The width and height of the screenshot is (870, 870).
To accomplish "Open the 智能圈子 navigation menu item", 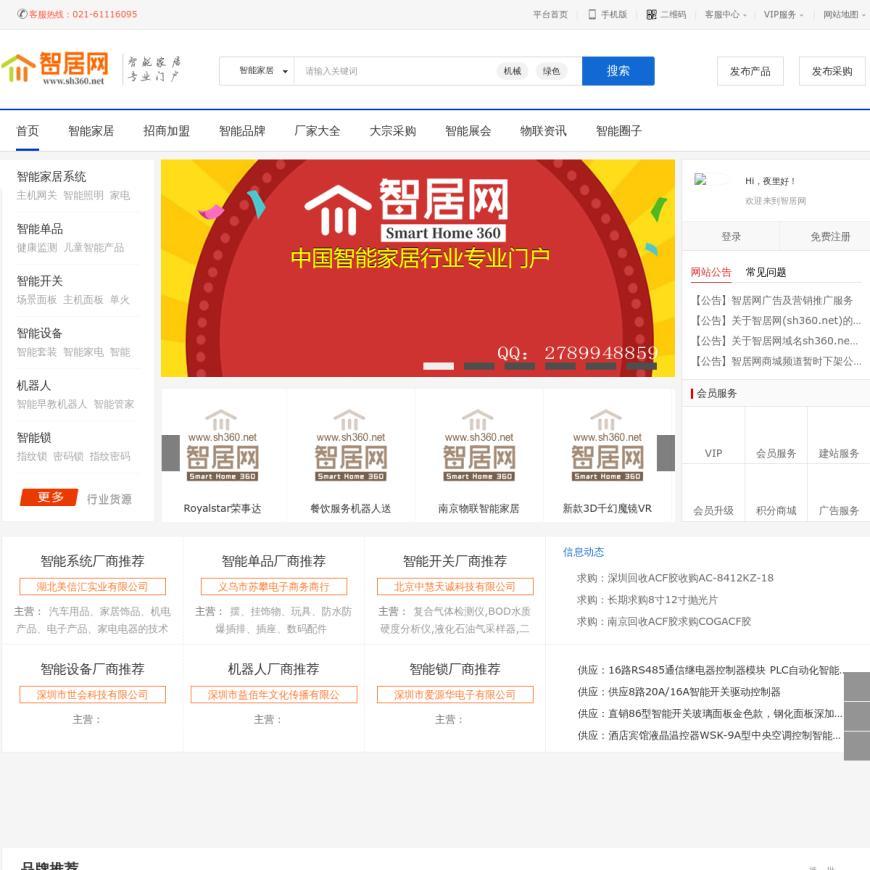I will [619, 131].
